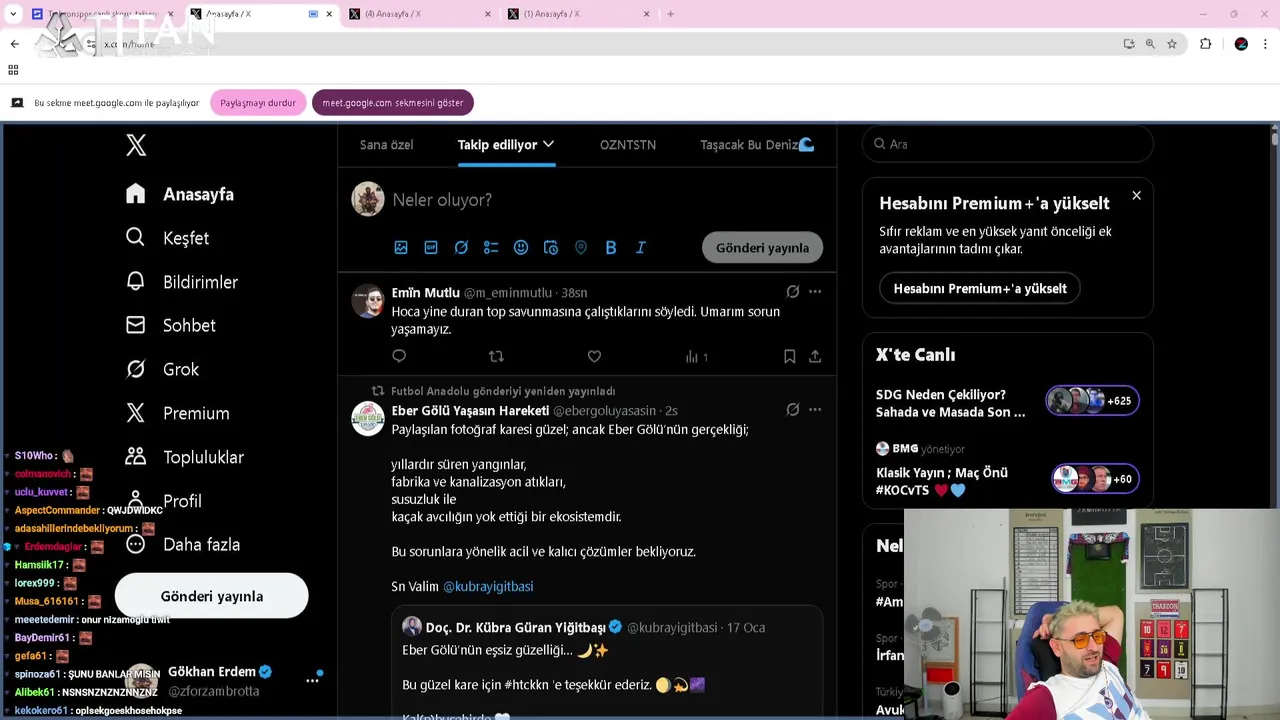This screenshot has width=1280, height=720.
Task: Close the Premium+ upgrade card
Action: (x=1136, y=196)
